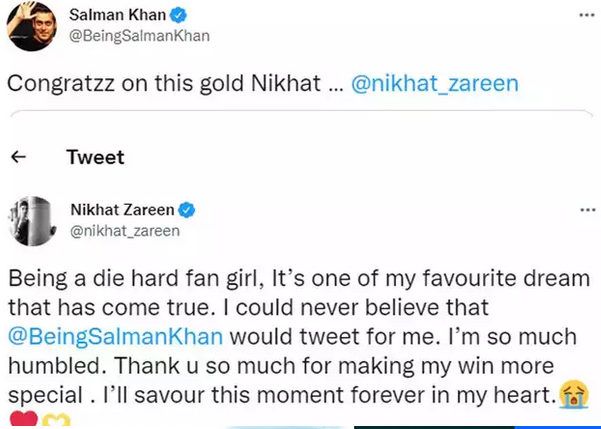This screenshot has width=601, height=429.
Task: Open more options on Nikhat Zareen's tweet
Action: pos(584,210)
